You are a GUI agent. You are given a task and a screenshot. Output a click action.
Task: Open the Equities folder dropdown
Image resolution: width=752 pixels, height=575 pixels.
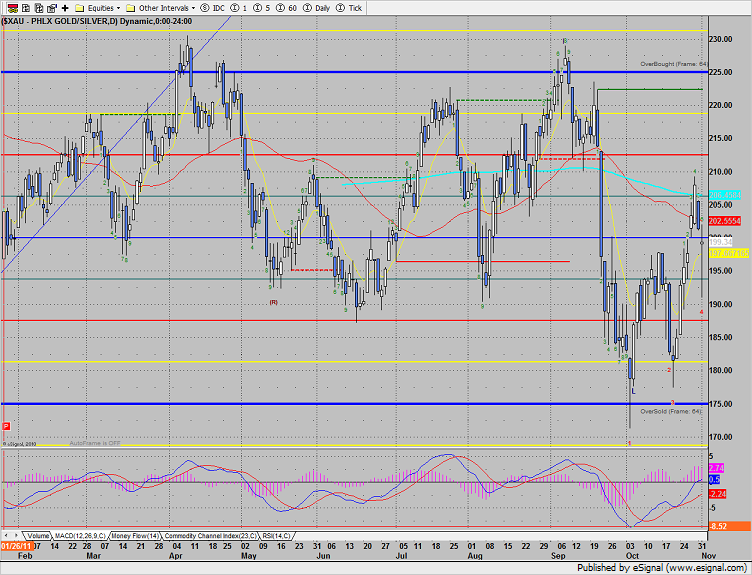point(98,8)
